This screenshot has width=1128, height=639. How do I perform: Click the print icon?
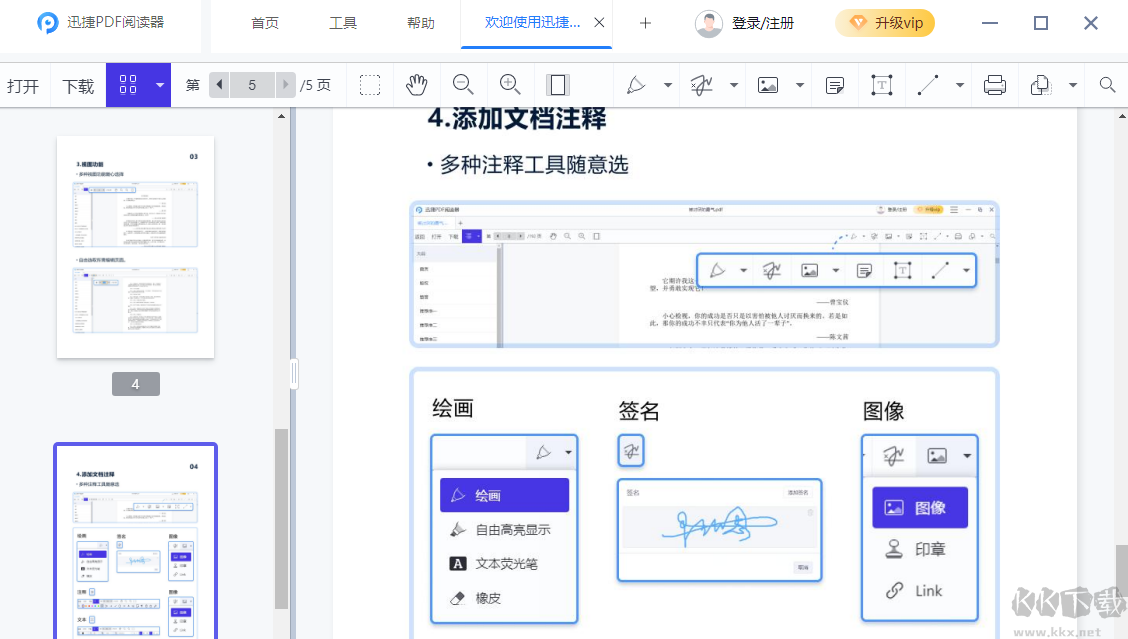(994, 85)
